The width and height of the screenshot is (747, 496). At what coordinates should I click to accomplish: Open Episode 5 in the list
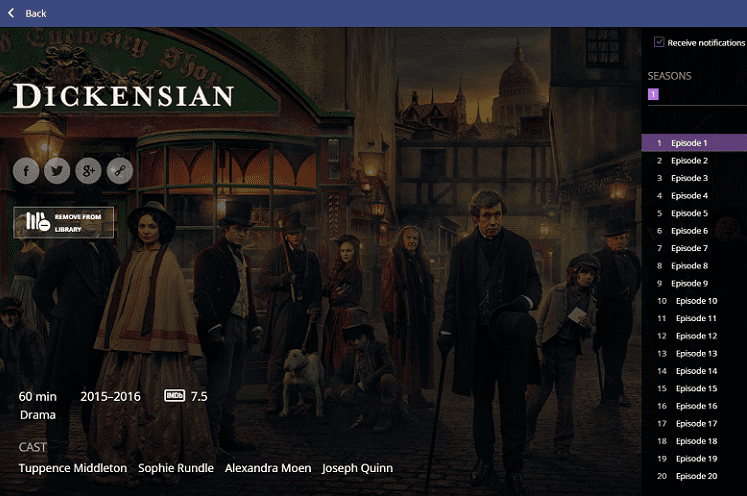click(x=694, y=213)
